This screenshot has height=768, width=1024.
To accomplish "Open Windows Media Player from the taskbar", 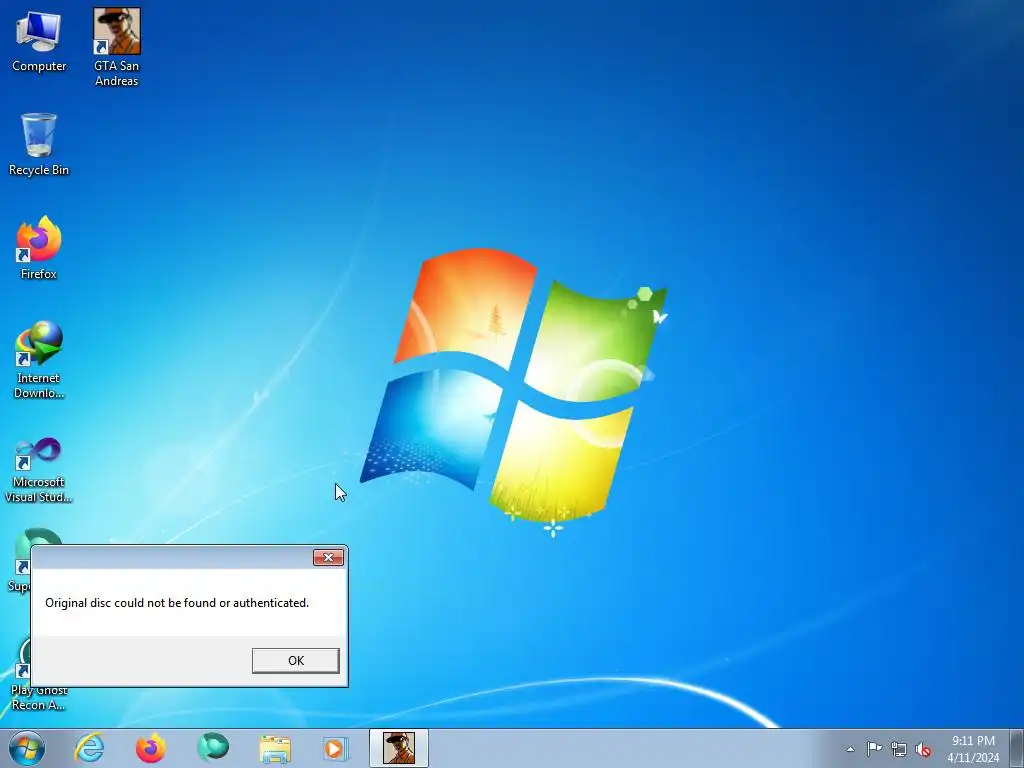I will 336,748.
